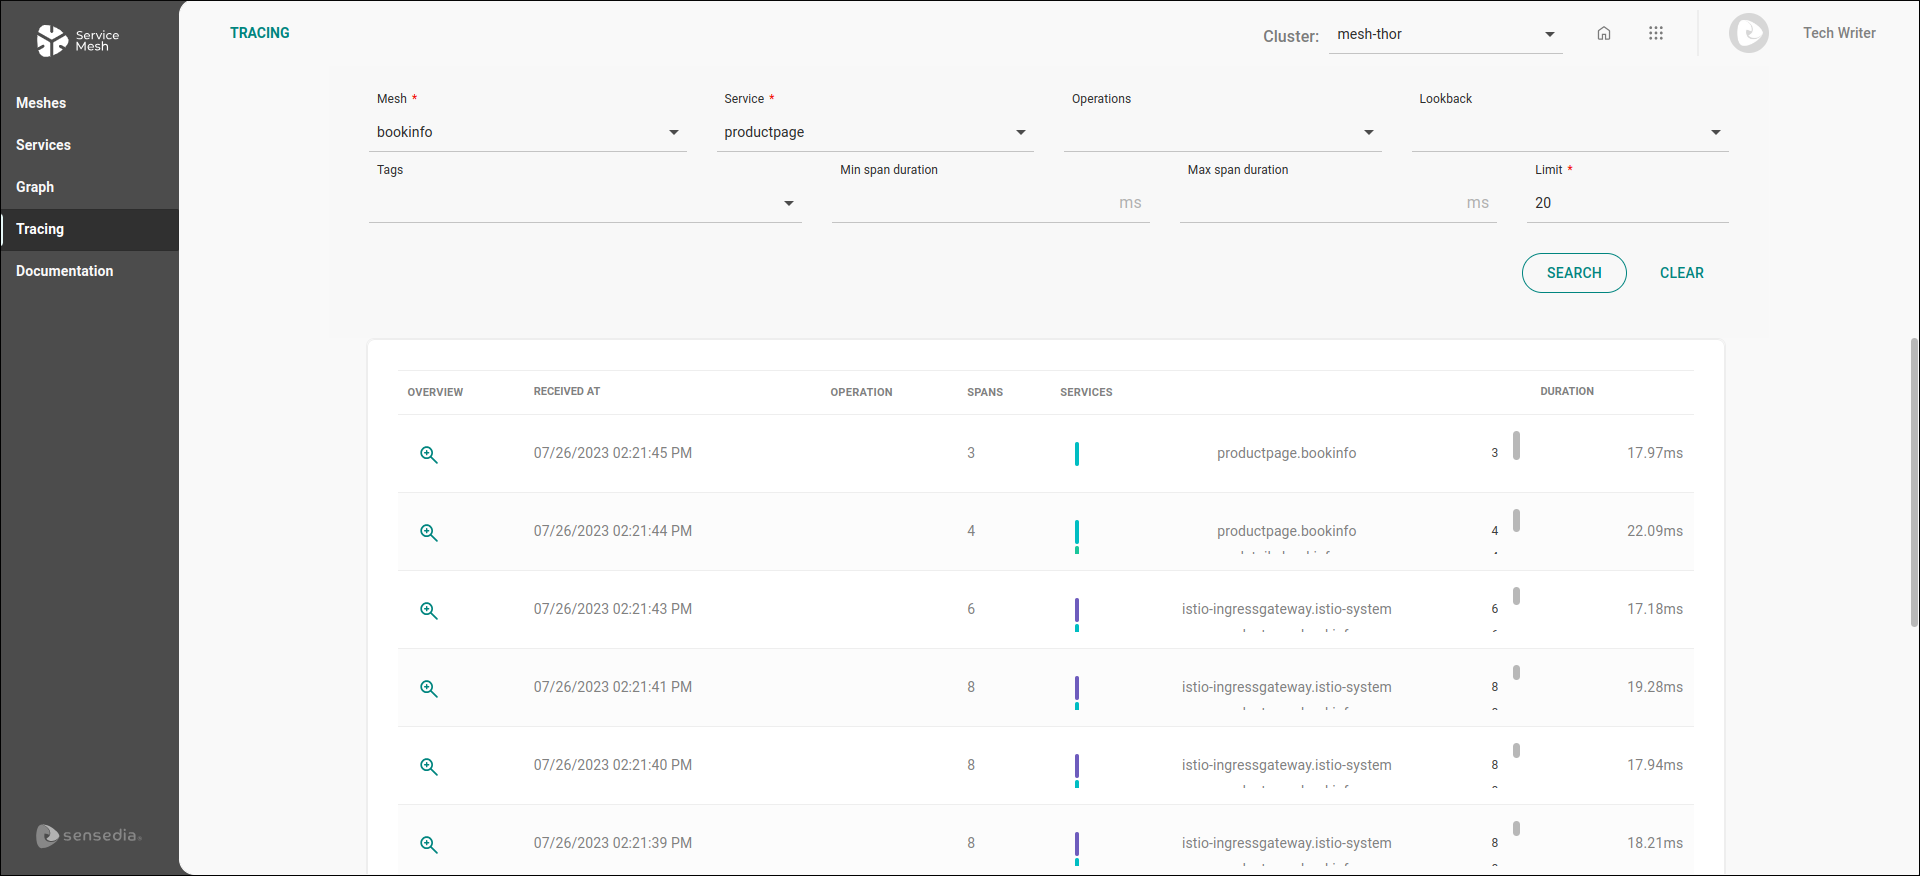Open trace overview for 02:21:39 PM row
The height and width of the screenshot is (876, 1920).
coord(429,844)
